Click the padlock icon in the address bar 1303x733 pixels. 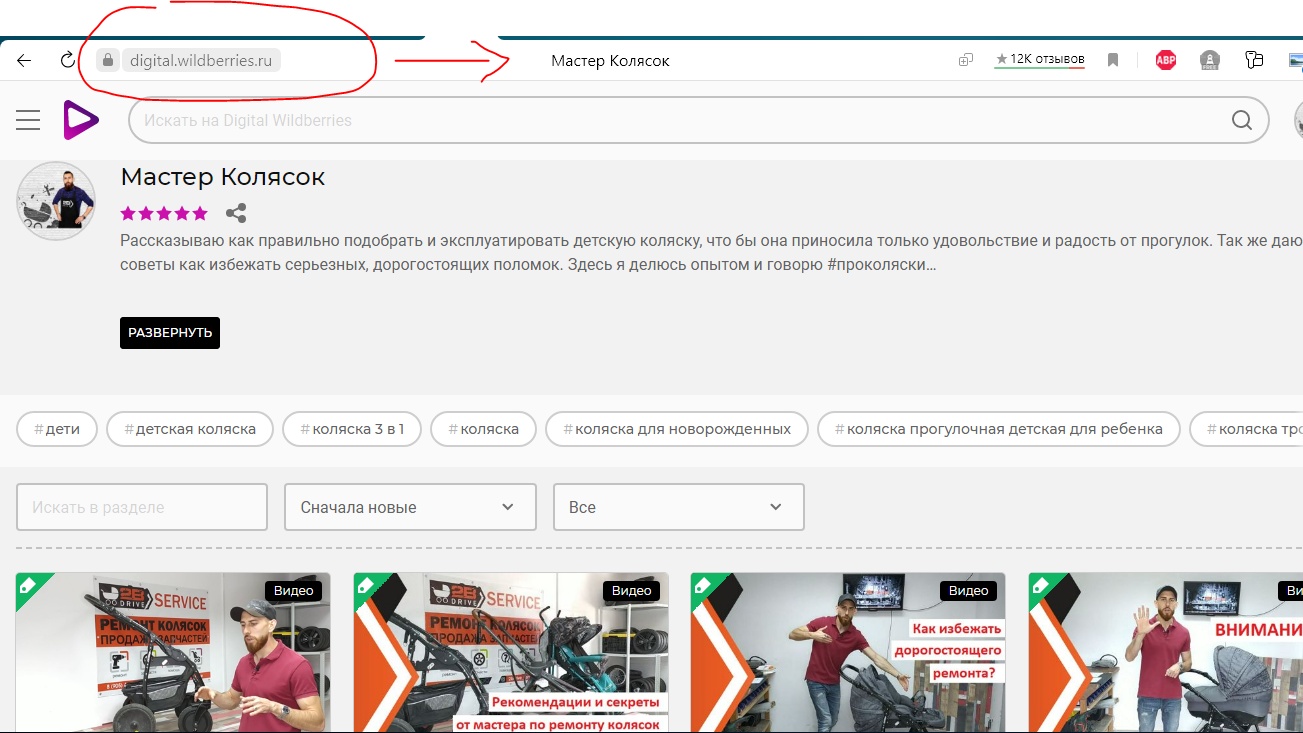point(110,60)
